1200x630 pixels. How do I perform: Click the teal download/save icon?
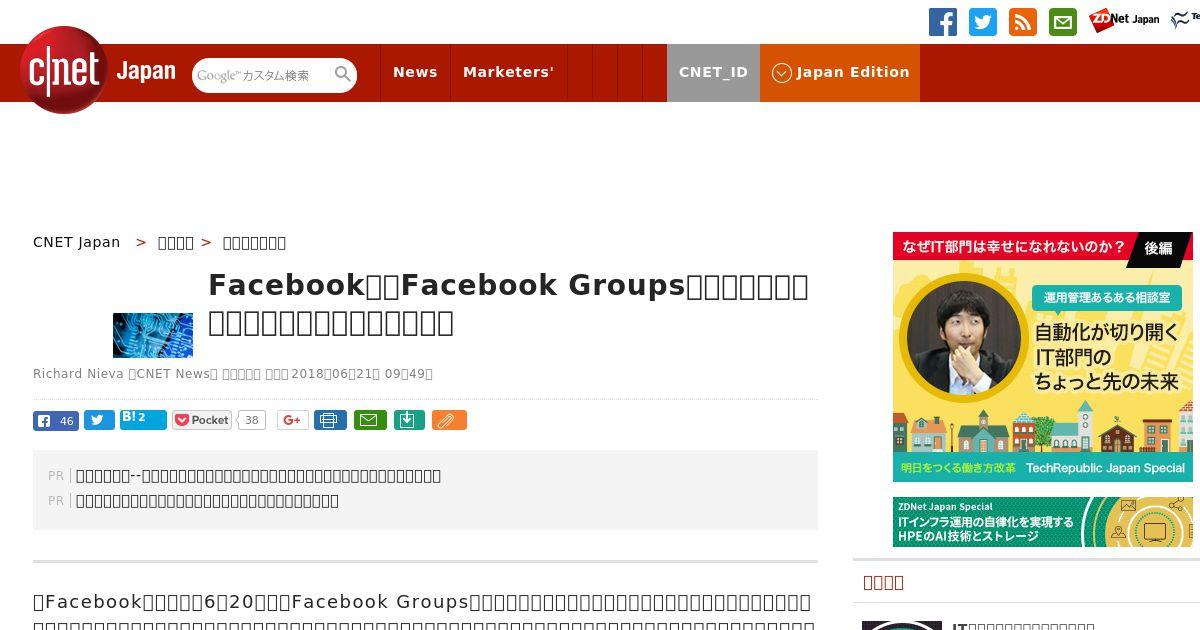pyautogui.click(x=409, y=420)
